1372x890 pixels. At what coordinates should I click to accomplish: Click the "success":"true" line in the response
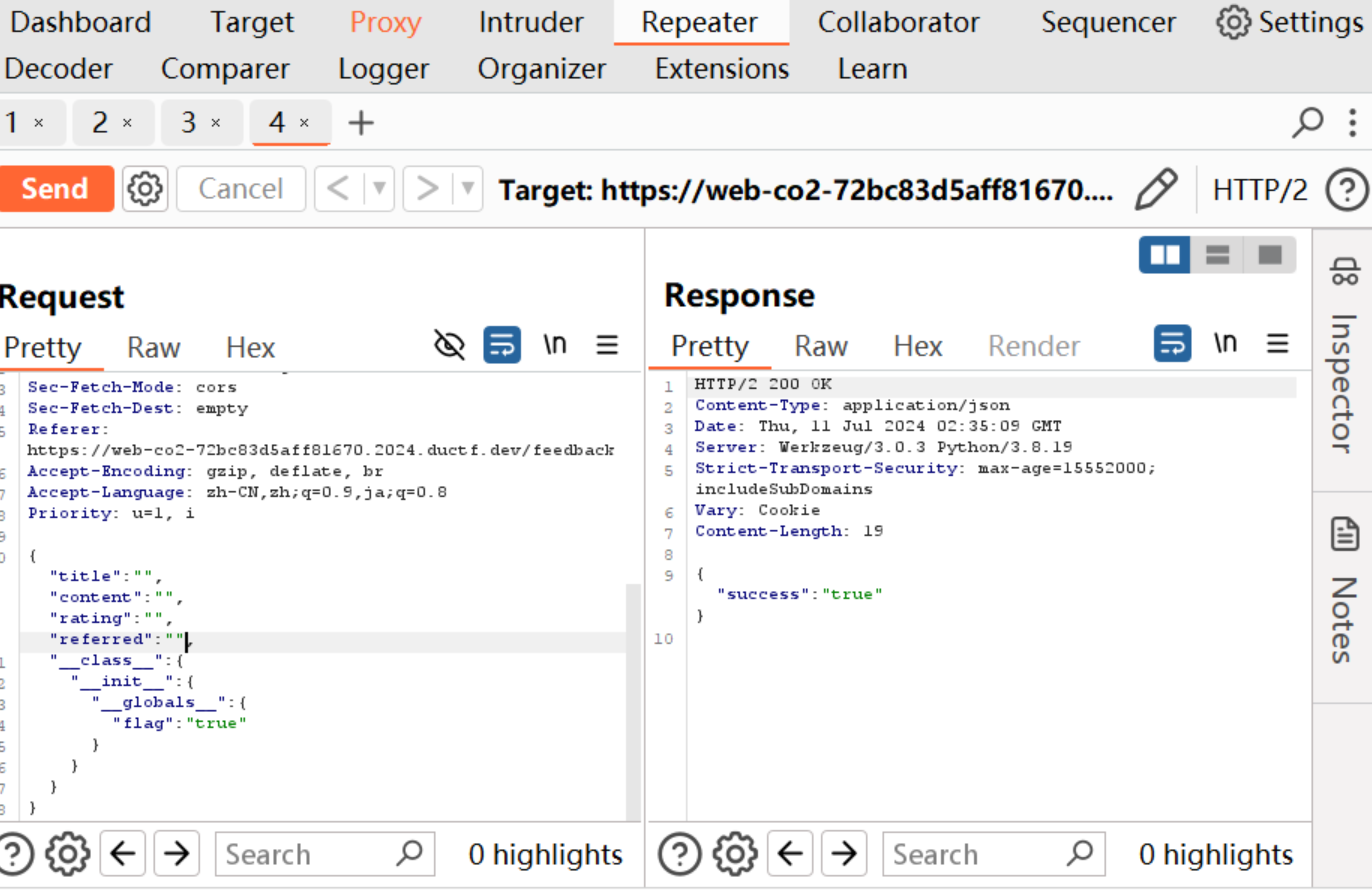click(x=801, y=594)
